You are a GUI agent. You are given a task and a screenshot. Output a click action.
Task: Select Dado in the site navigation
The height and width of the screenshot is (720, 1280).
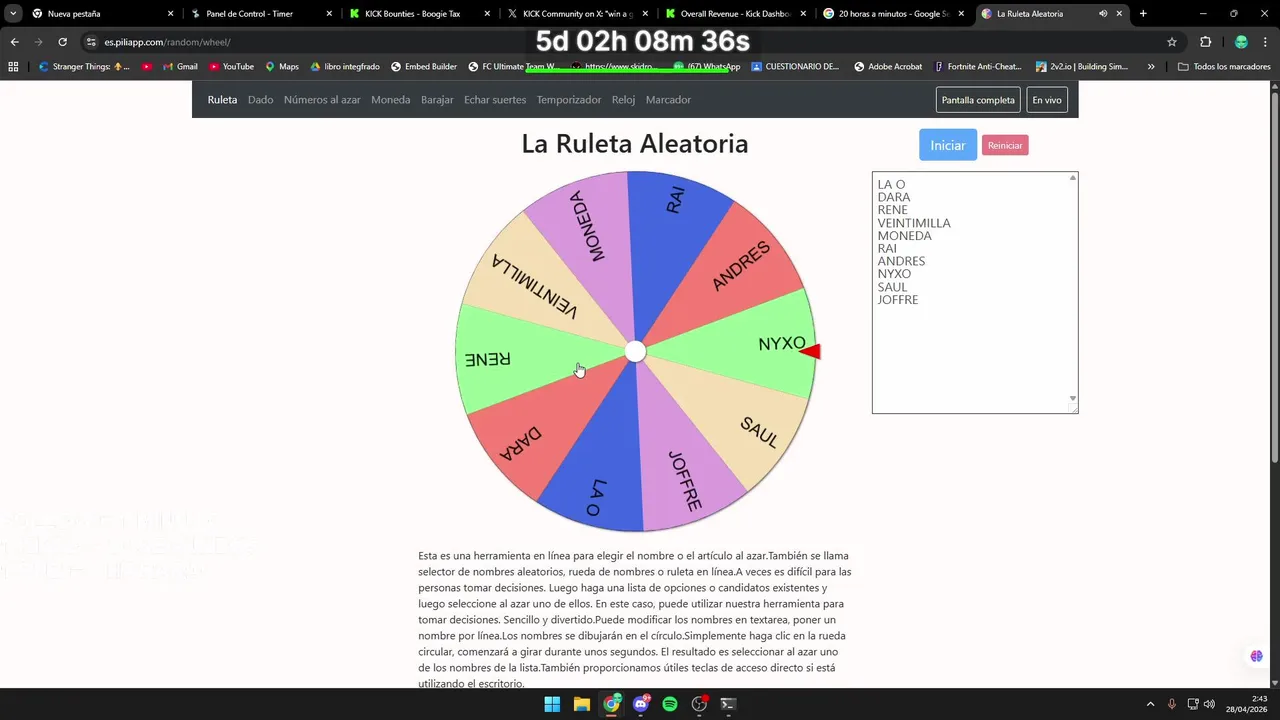[260, 100]
